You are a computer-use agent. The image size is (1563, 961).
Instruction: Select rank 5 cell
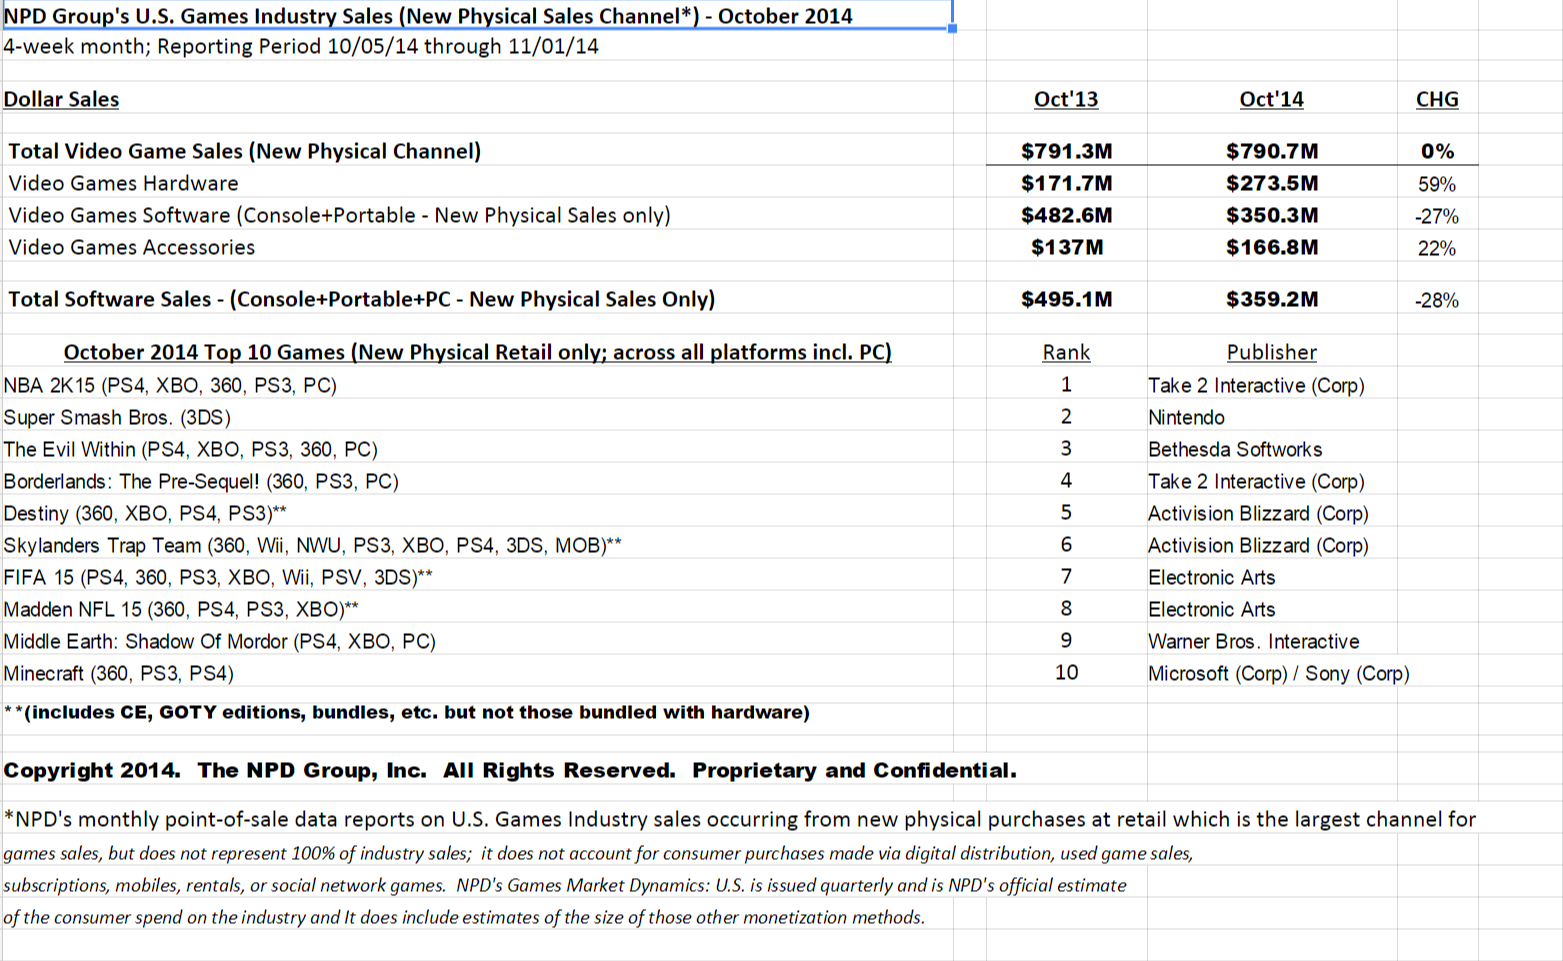[1066, 513]
